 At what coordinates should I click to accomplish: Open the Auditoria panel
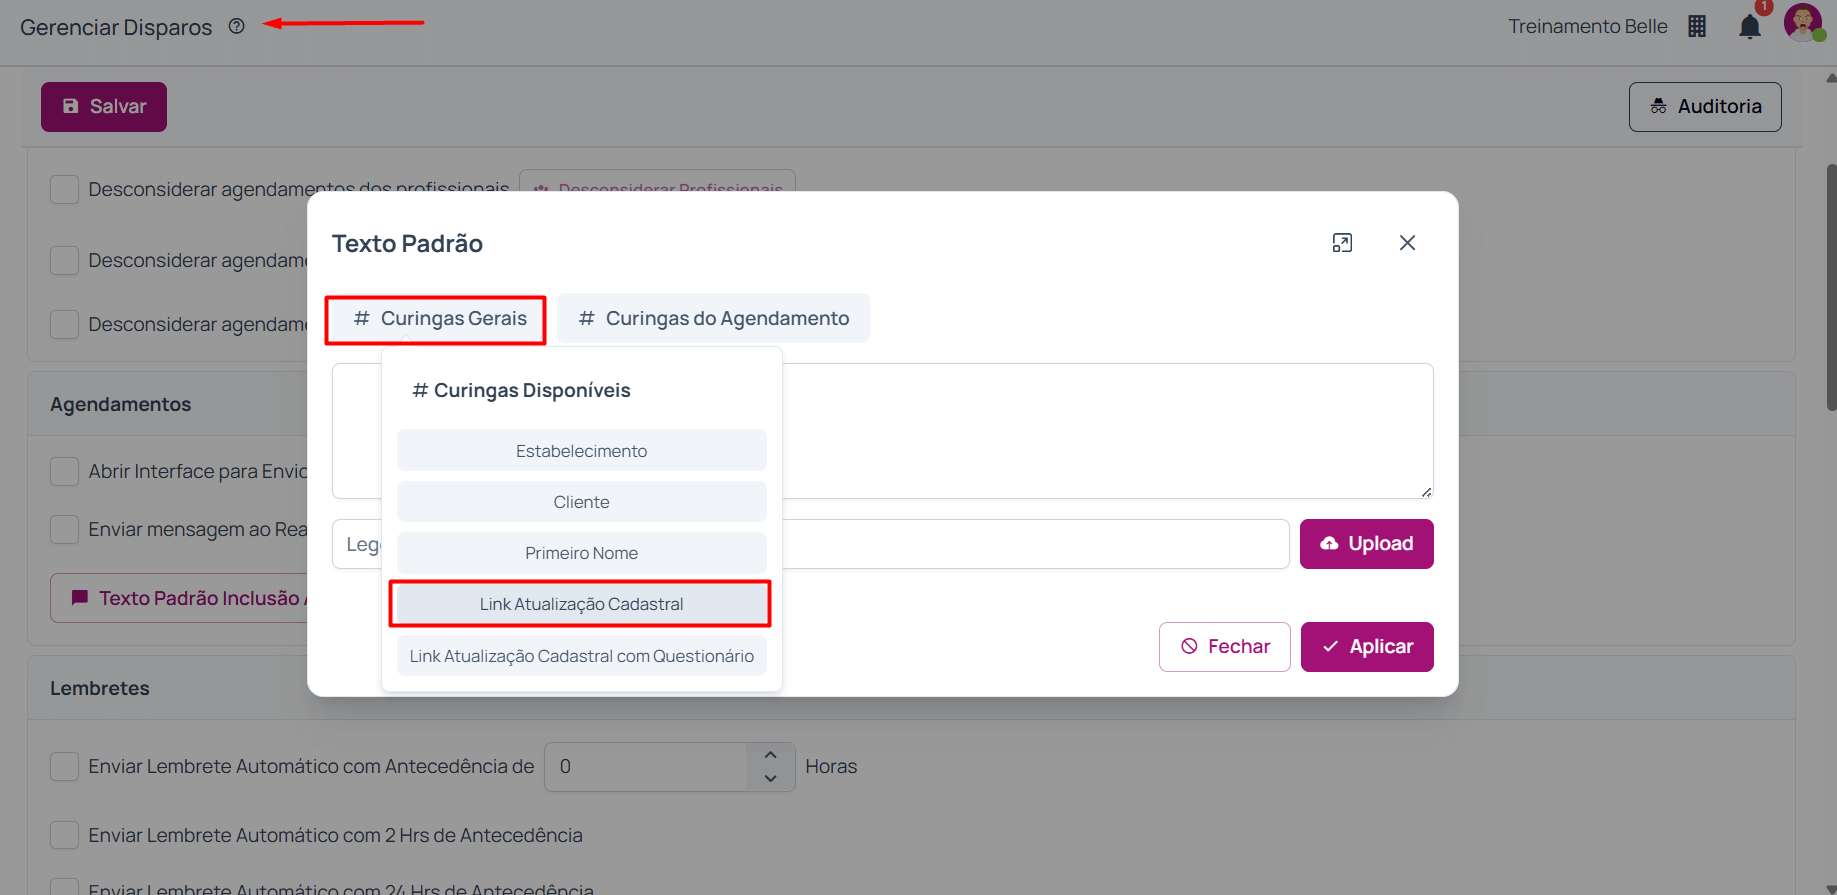point(1704,107)
